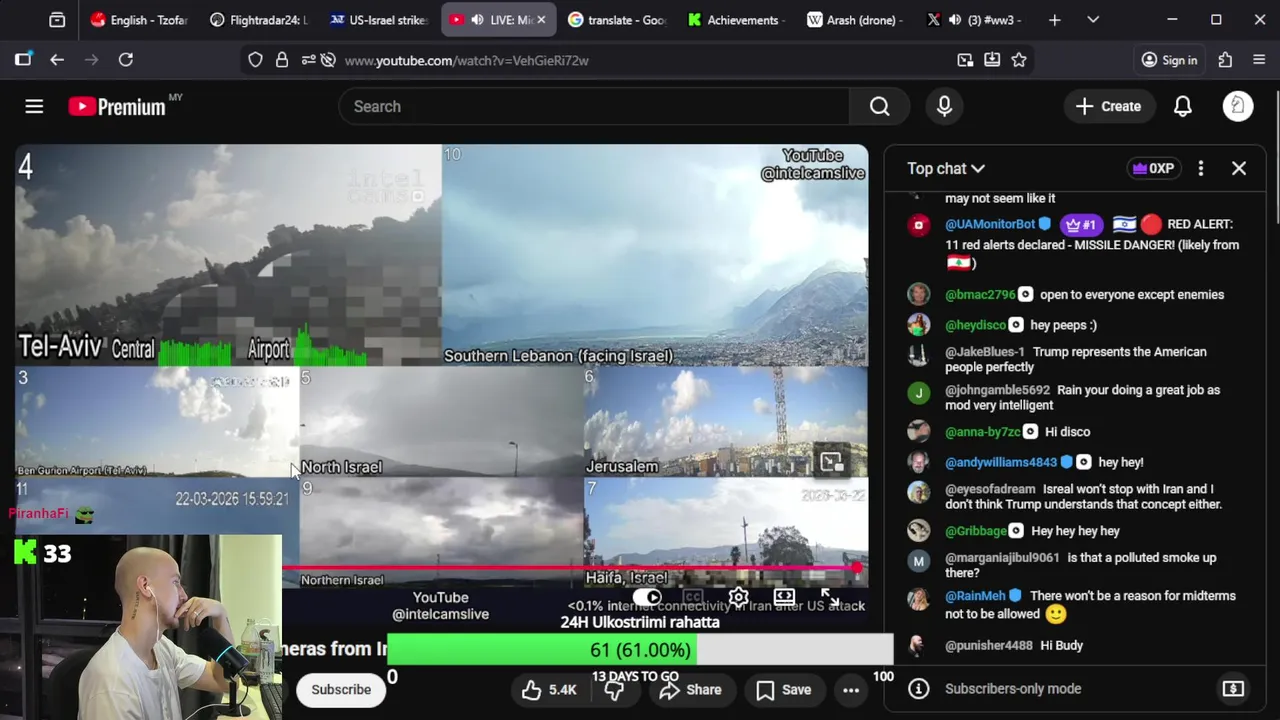
Task: Toggle the Firefox sidebar button
Action: point(23,60)
